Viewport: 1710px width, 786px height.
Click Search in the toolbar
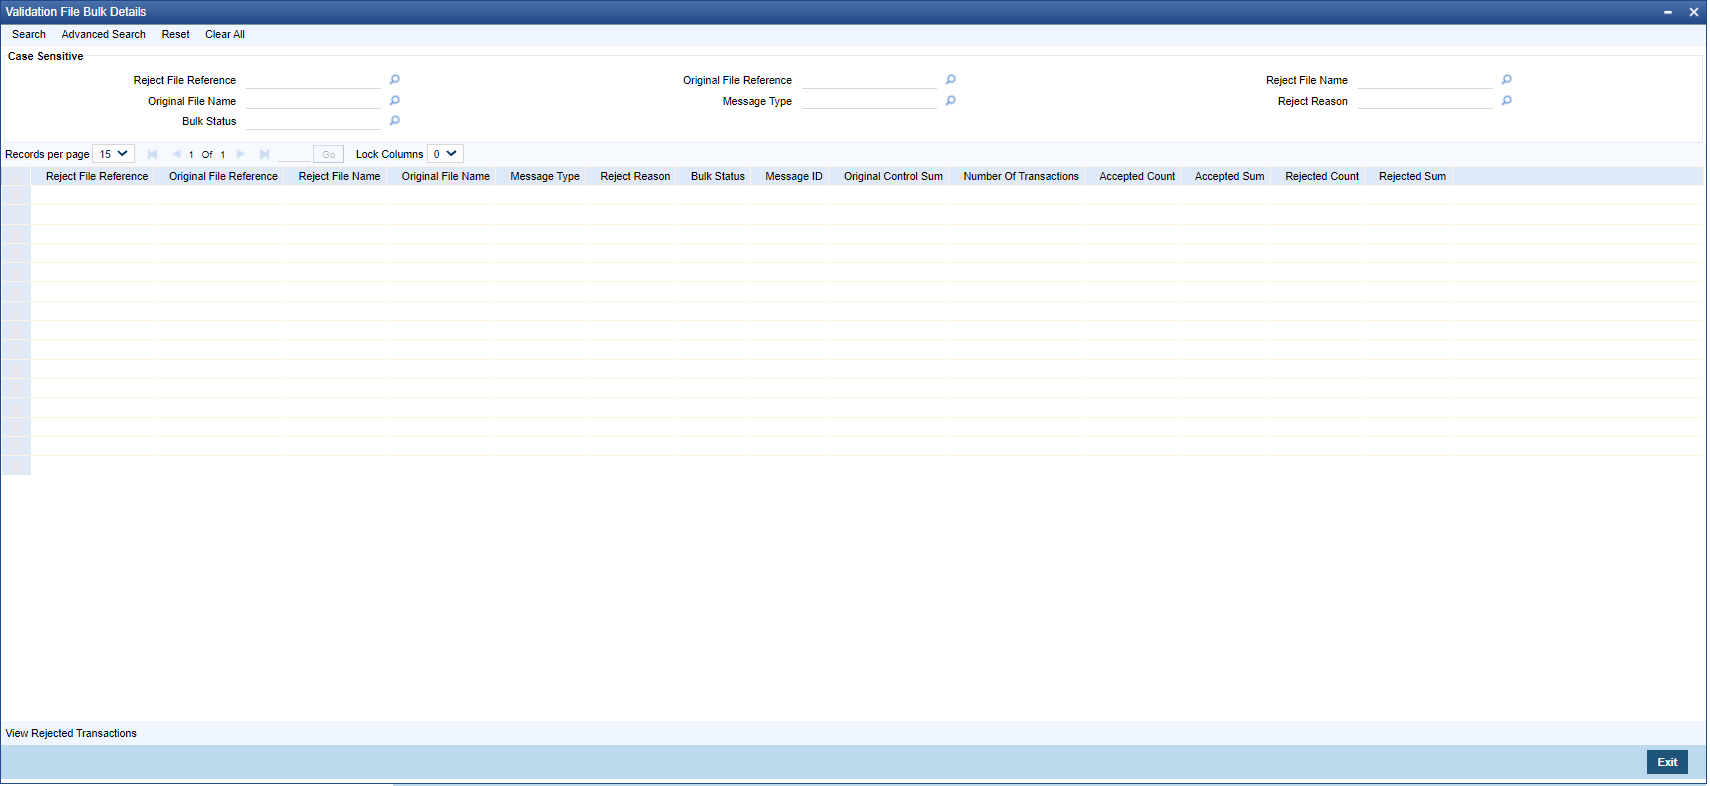29,34
